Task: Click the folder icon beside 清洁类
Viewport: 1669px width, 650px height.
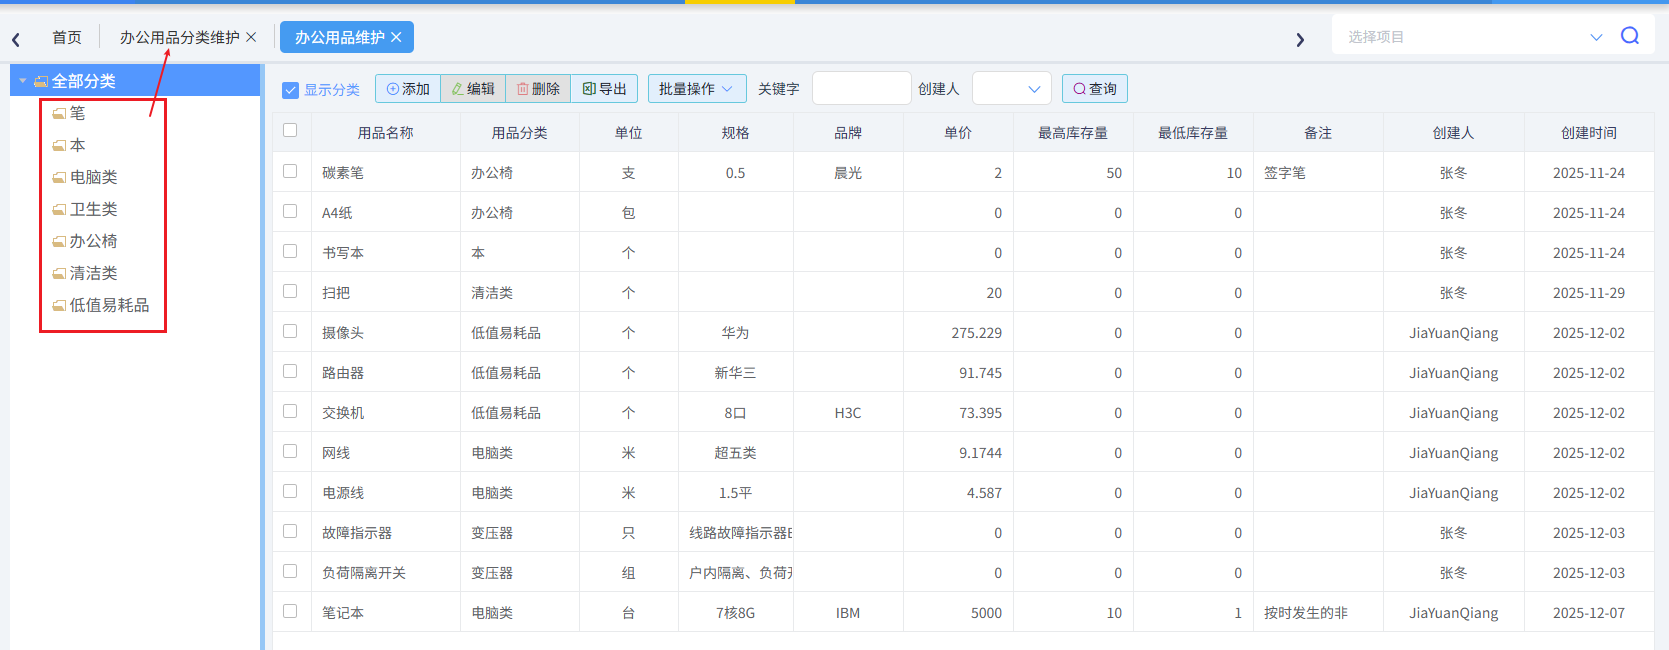Action: 59,274
